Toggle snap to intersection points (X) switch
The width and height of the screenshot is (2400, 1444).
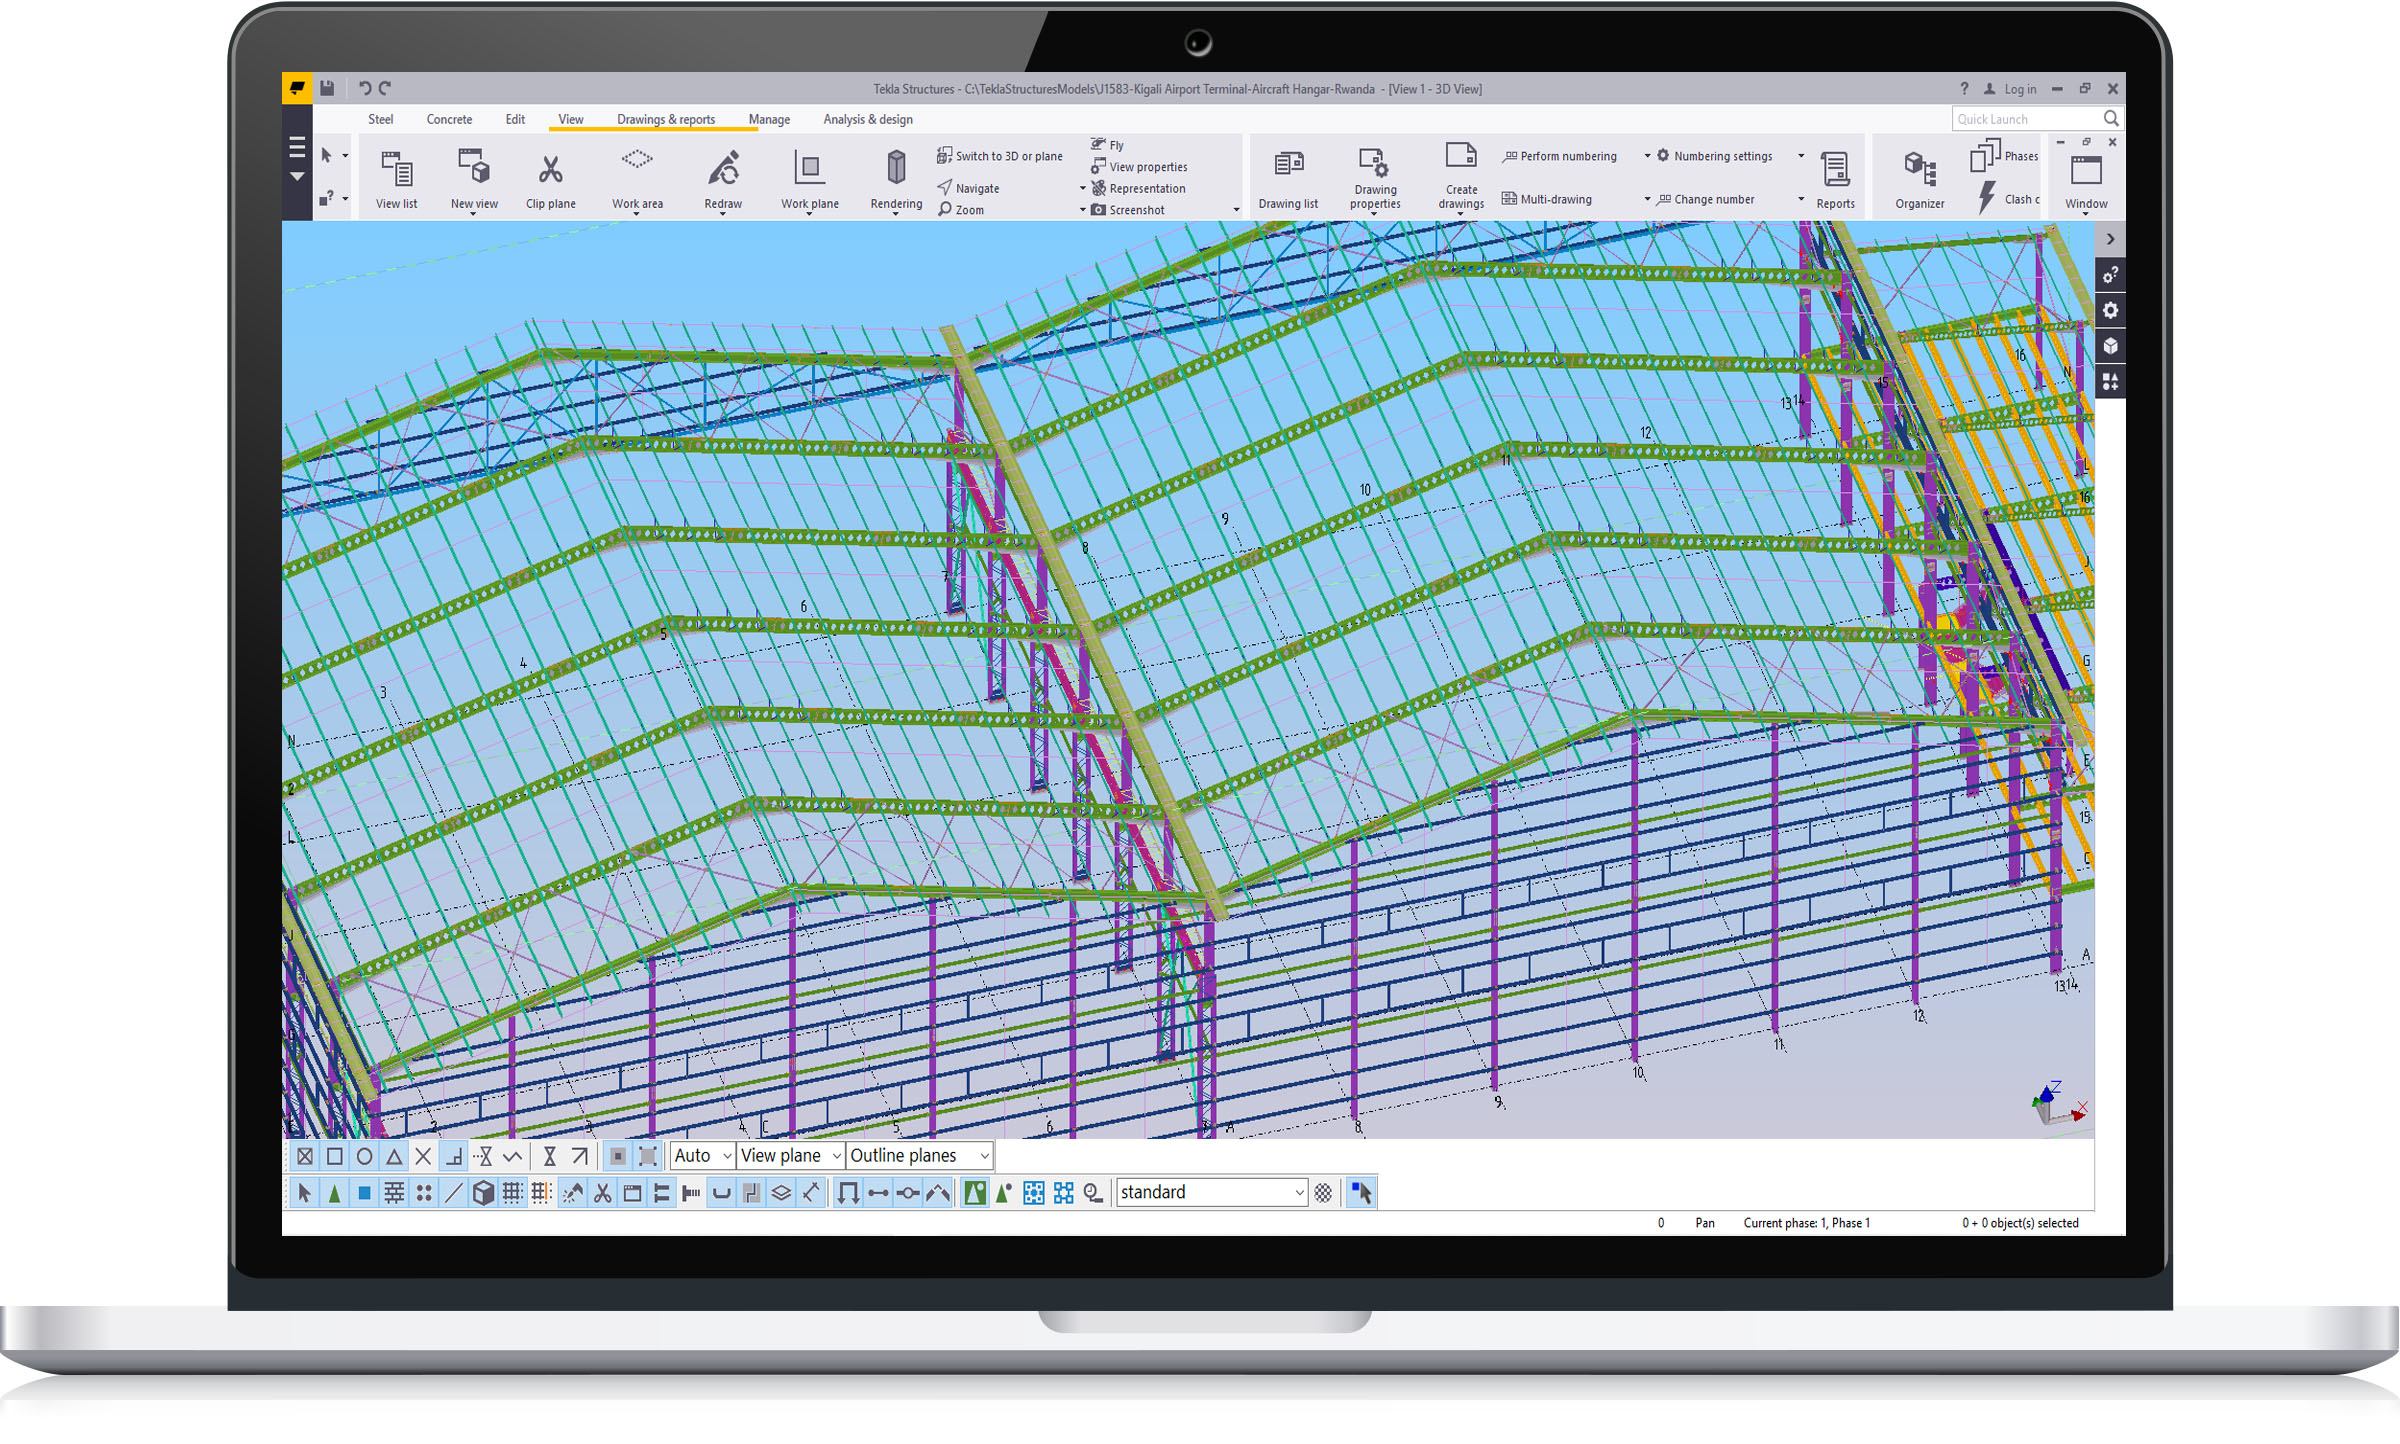pyautogui.click(x=423, y=1157)
